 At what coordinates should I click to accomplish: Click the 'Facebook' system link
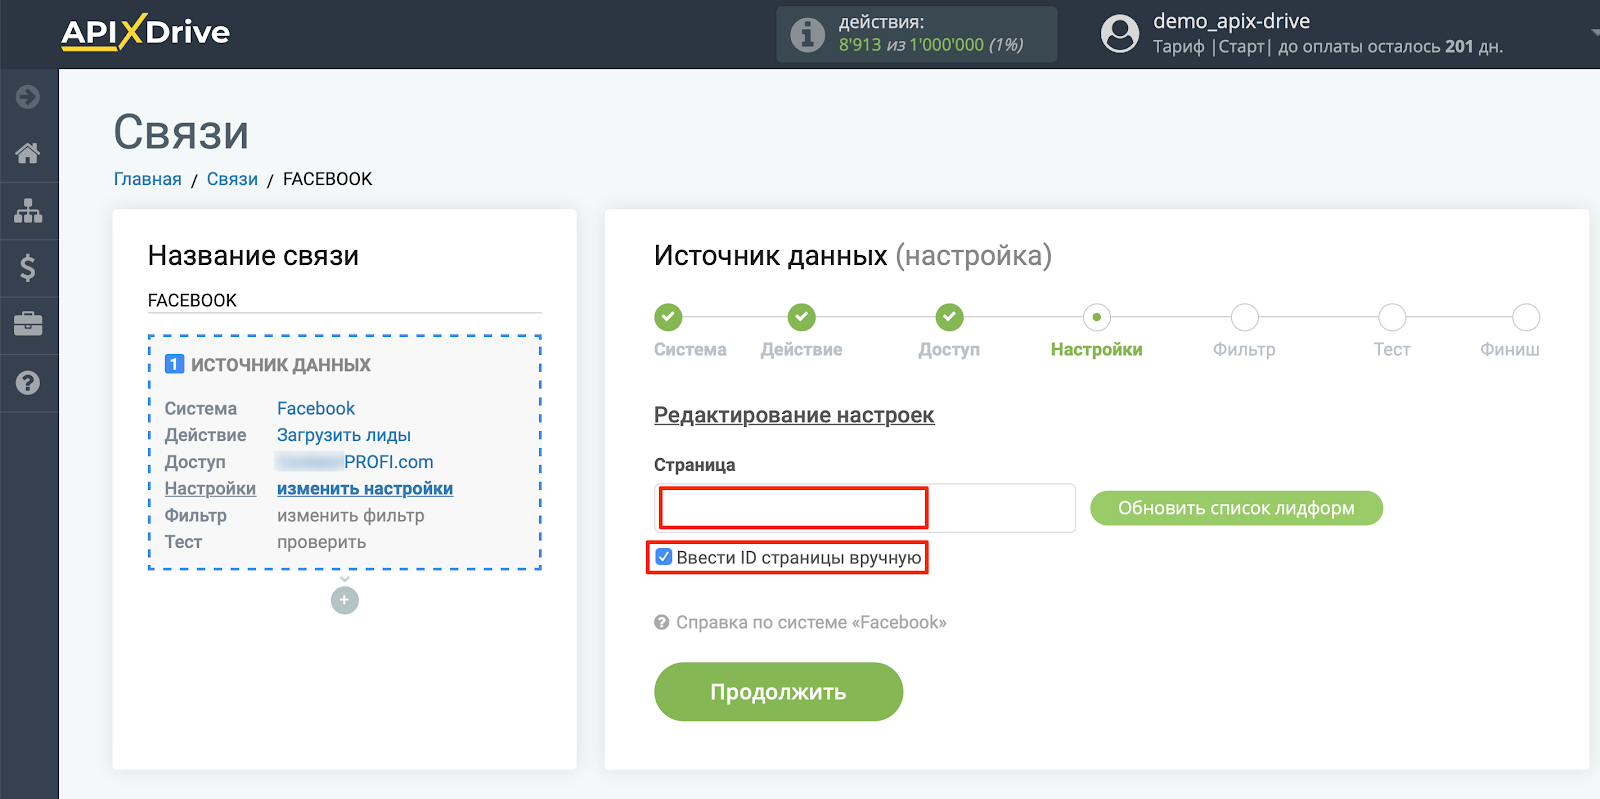click(316, 408)
